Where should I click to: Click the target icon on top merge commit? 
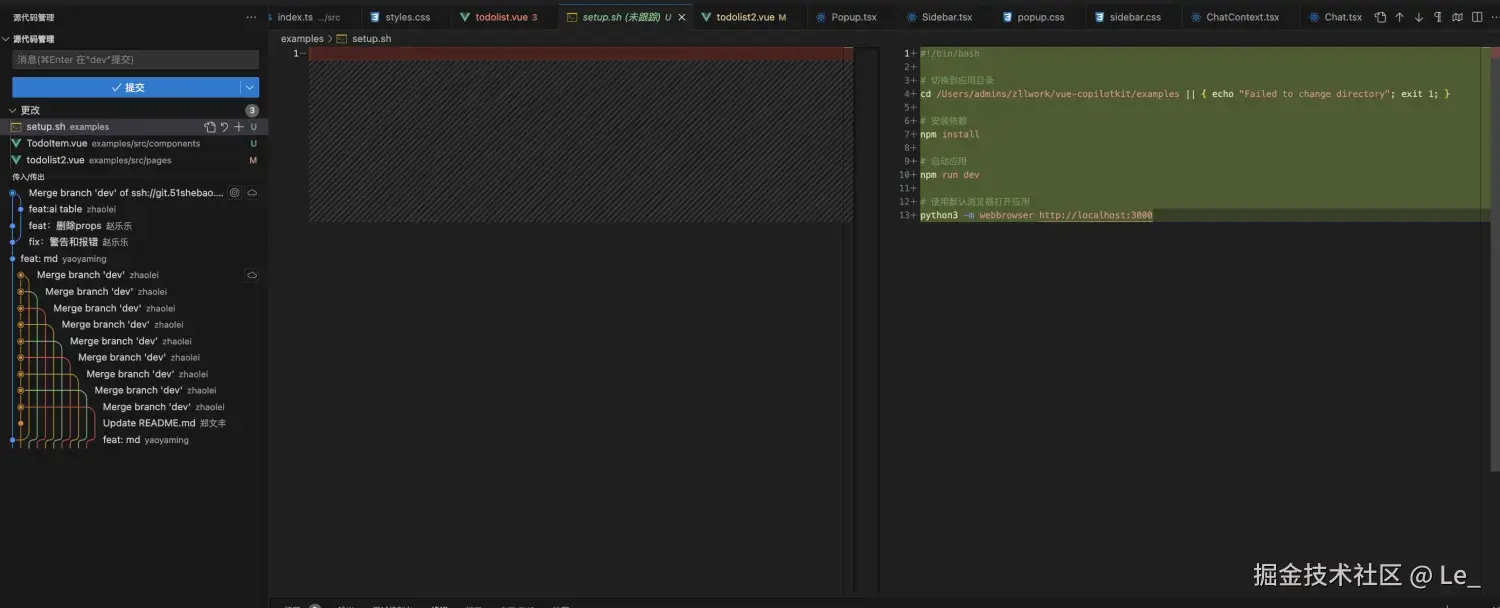[235, 193]
